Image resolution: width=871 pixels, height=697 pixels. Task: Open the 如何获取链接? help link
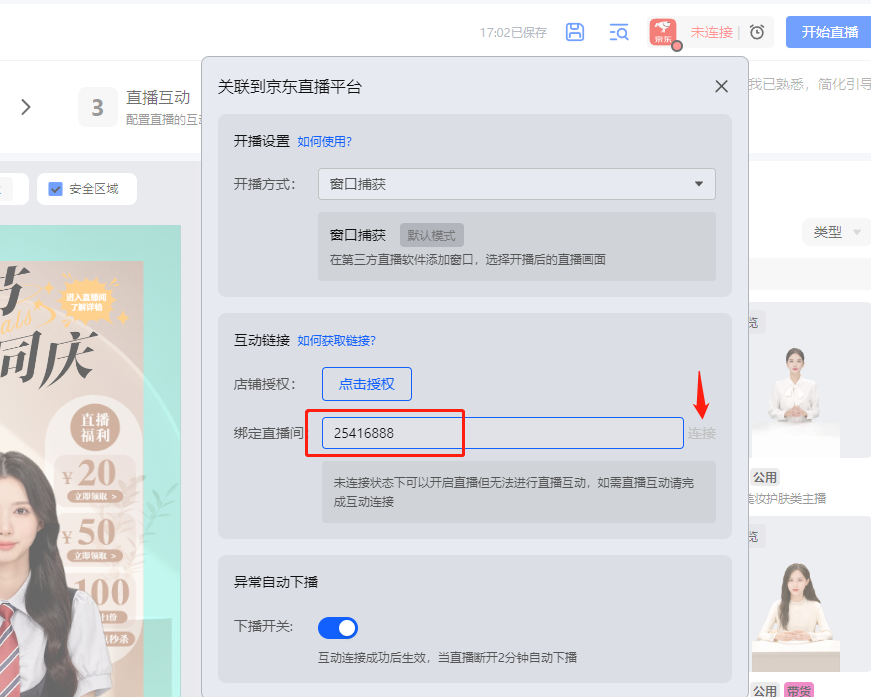[x=336, y=341]
